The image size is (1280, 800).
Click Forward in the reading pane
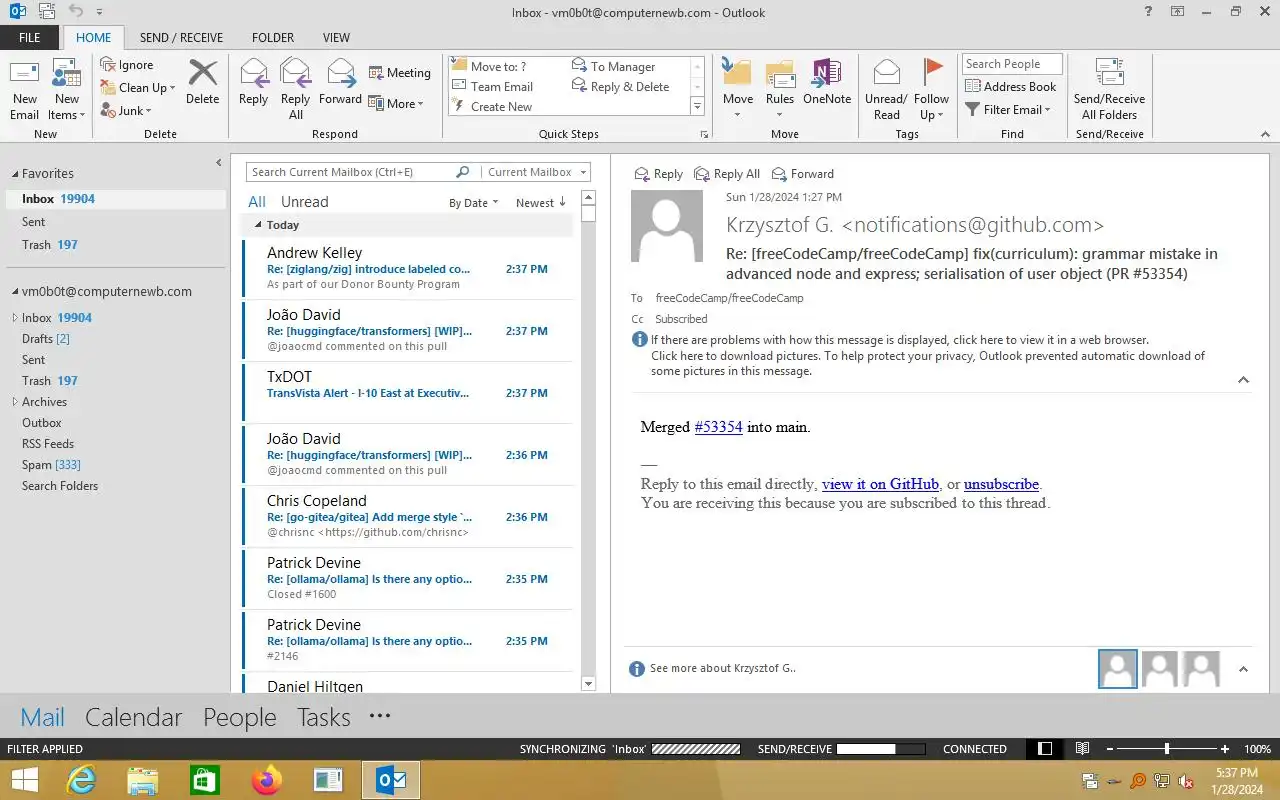802,174
